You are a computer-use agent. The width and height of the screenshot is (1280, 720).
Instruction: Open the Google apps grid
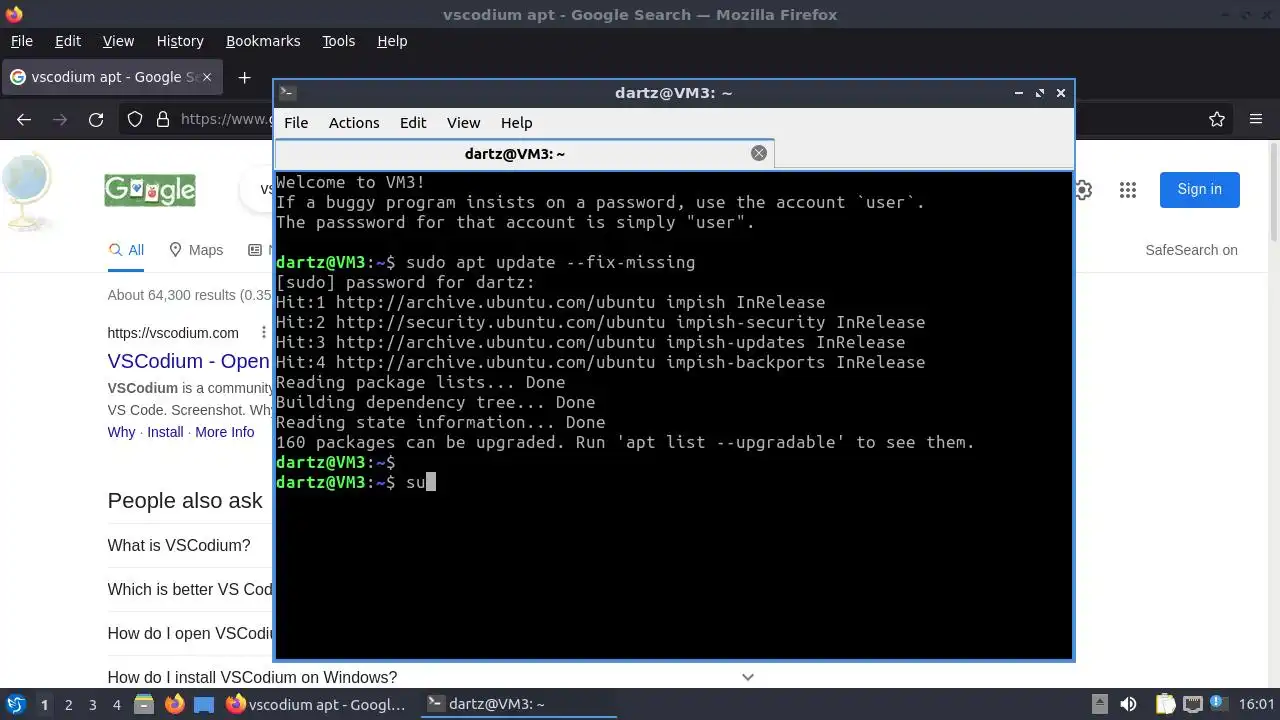[1128, 190]
